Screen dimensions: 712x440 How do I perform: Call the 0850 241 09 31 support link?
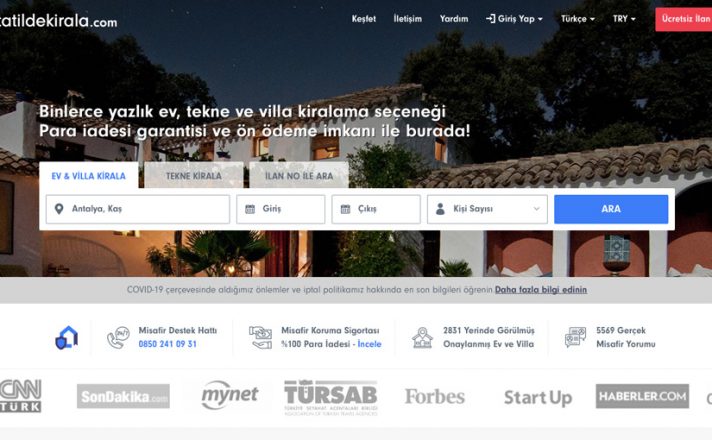coord(168,344)
